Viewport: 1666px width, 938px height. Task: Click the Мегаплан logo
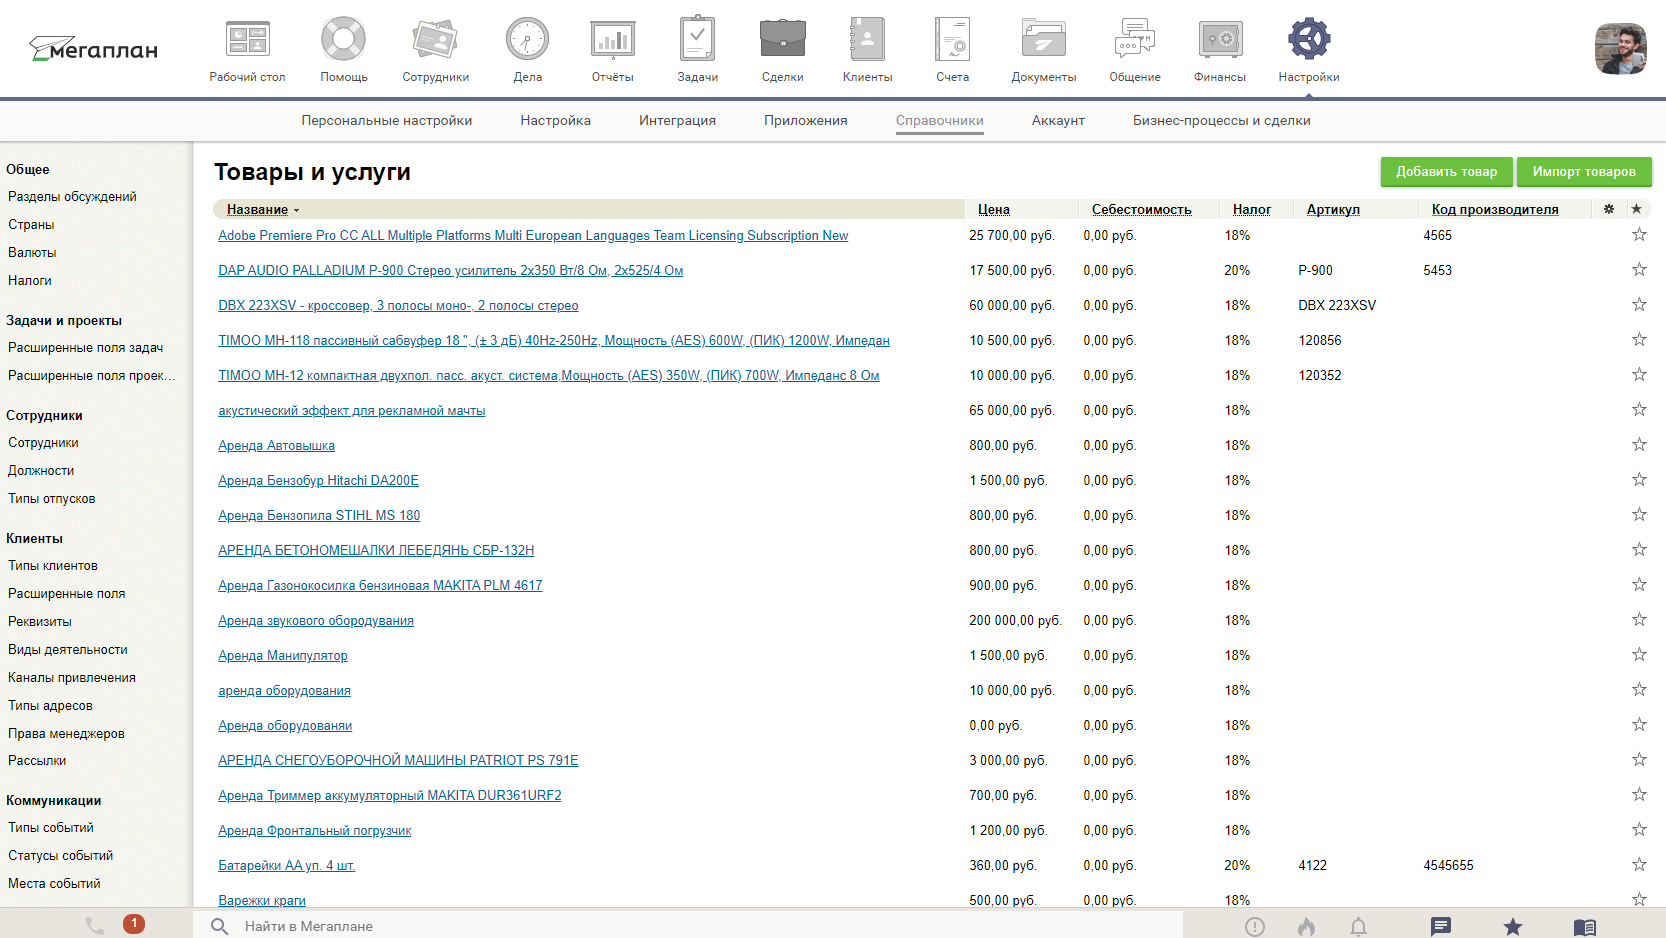pyautogui.click(x=93, y=48)
